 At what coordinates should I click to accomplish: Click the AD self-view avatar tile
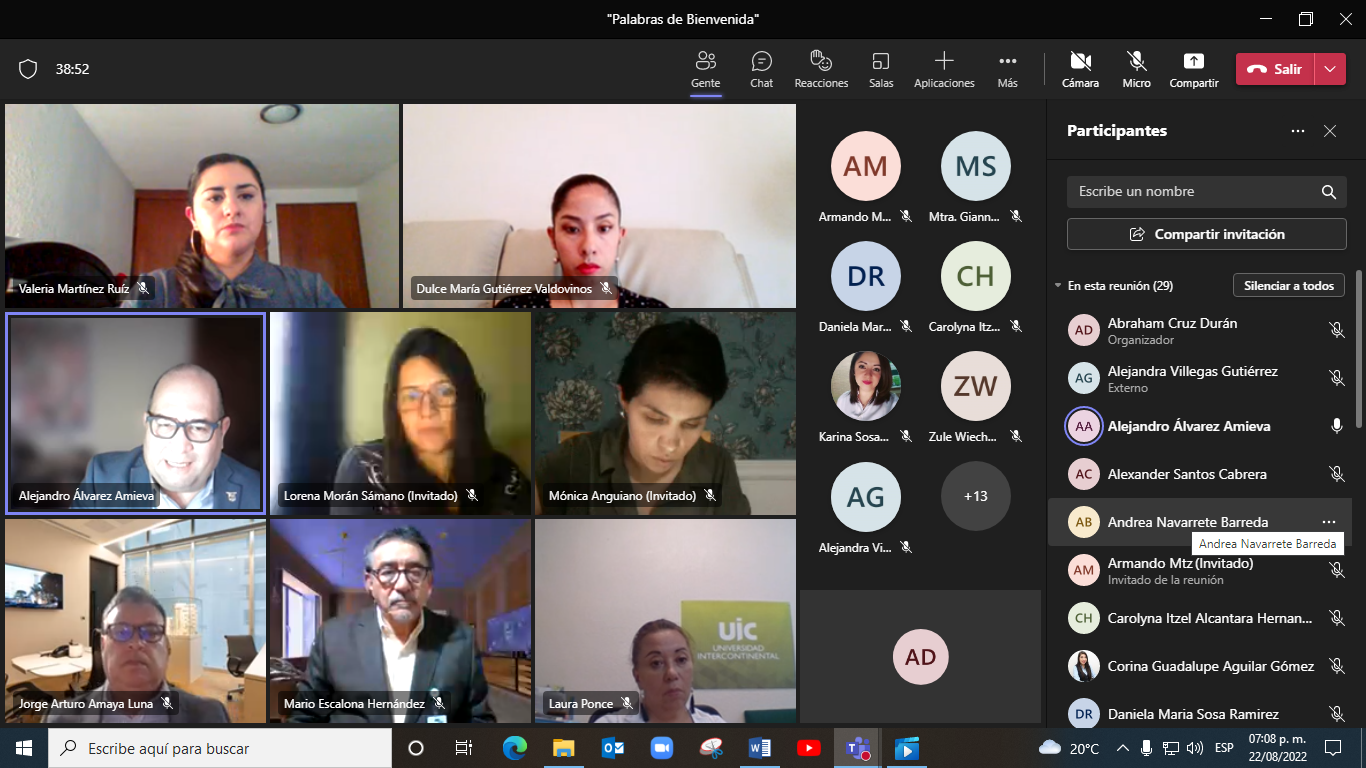(921, 657)
